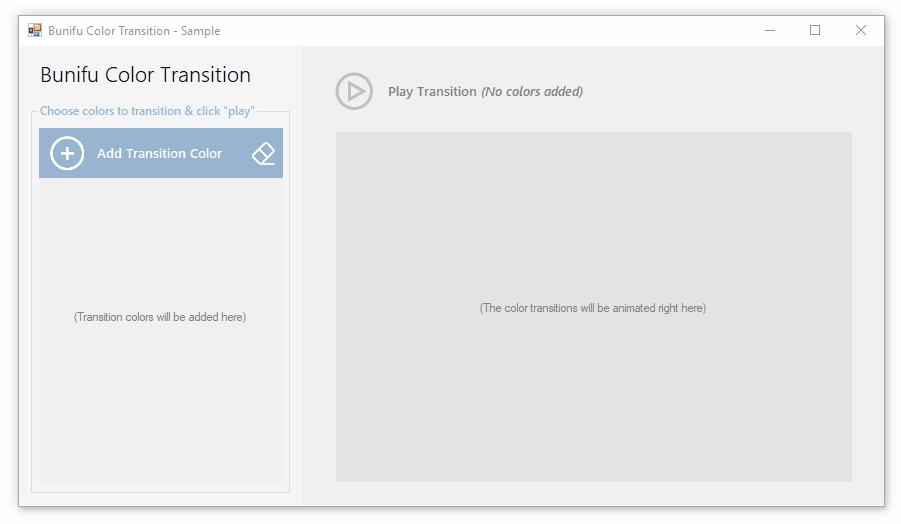Click empty title bar space left of minimize

(500, 31)
